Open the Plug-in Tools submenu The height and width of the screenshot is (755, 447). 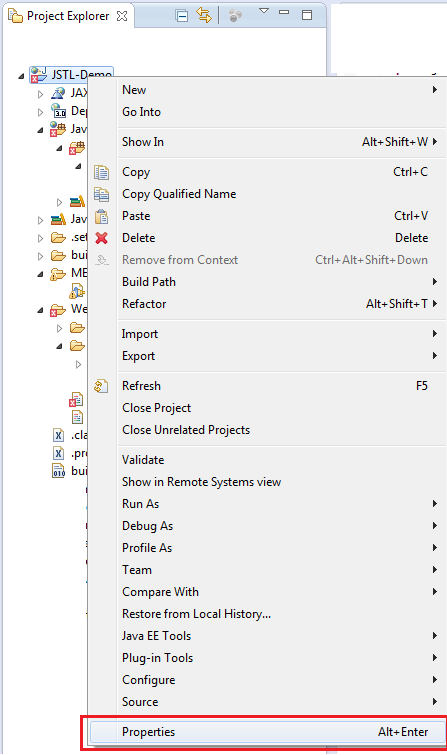pos(267,658)
